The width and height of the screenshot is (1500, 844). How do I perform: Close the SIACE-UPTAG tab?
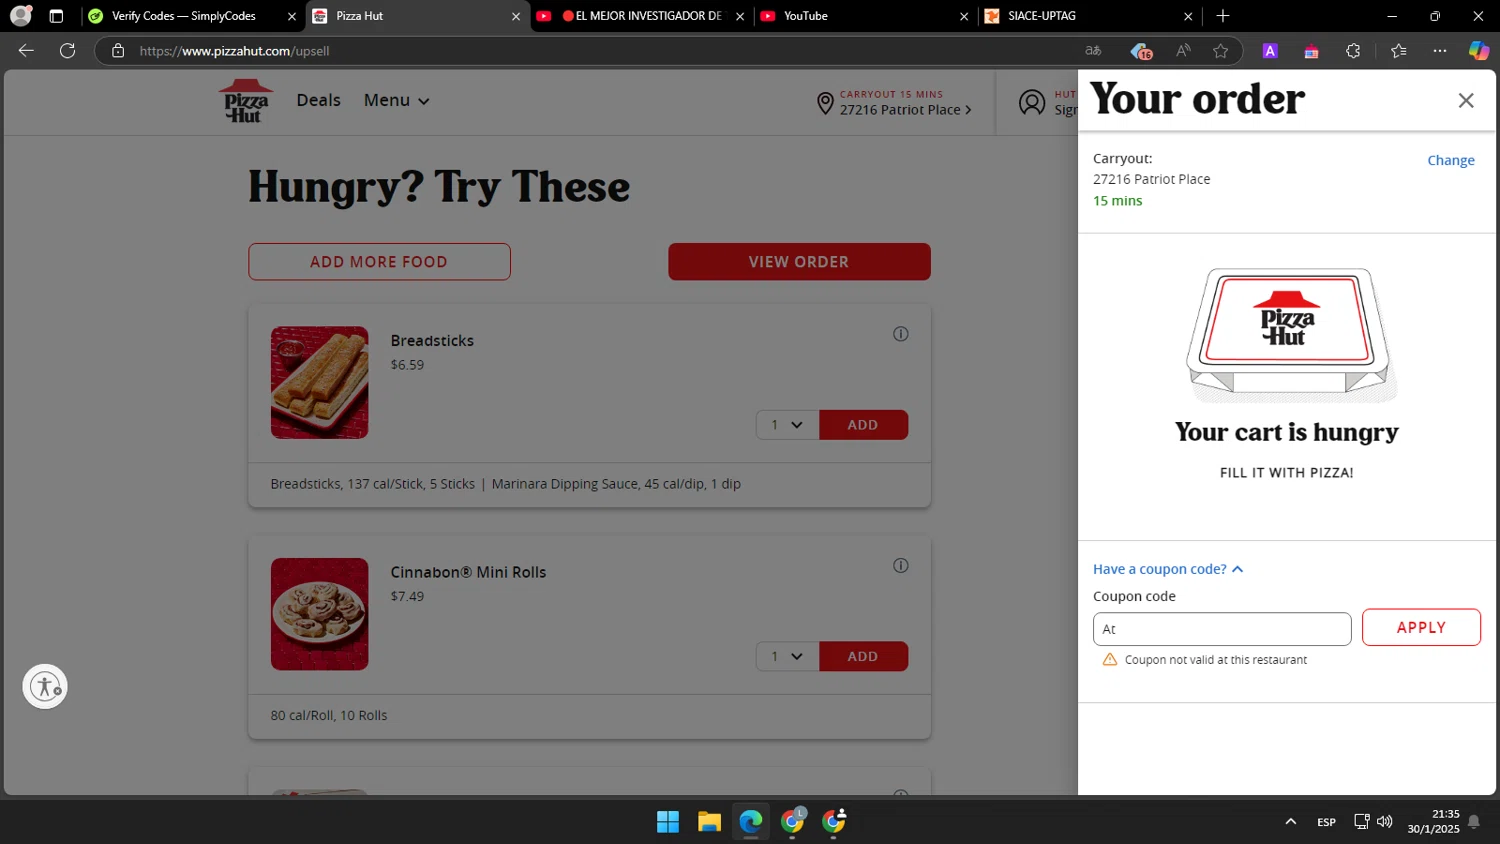(1188, 16)
